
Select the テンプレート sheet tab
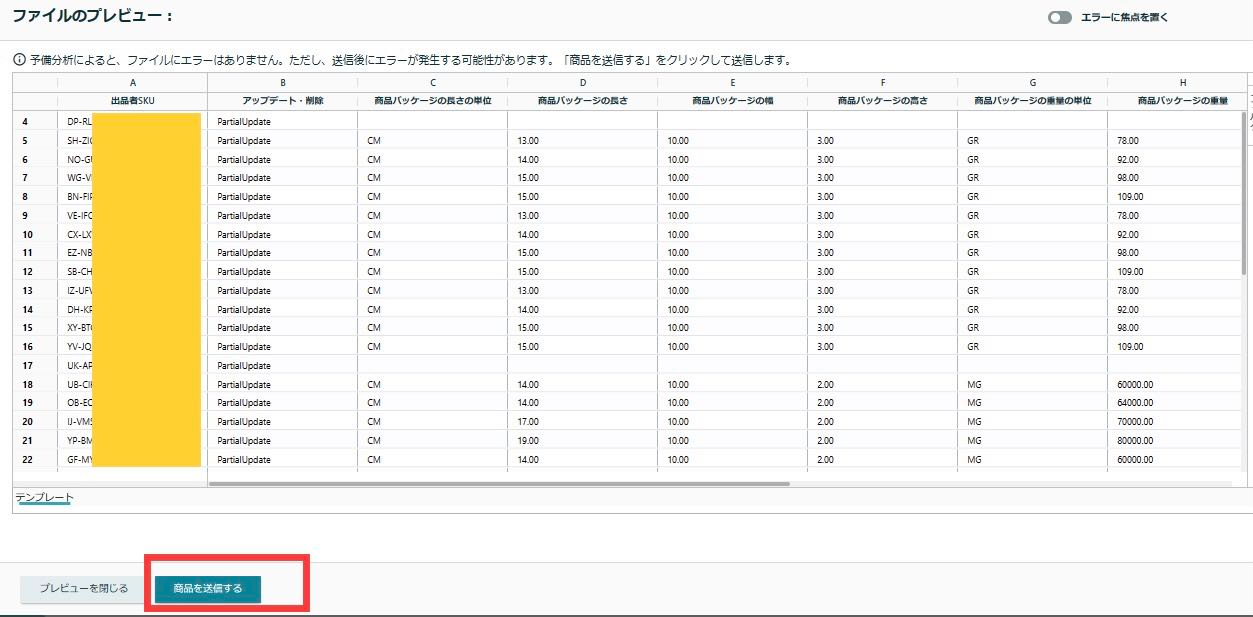point(44,497)
